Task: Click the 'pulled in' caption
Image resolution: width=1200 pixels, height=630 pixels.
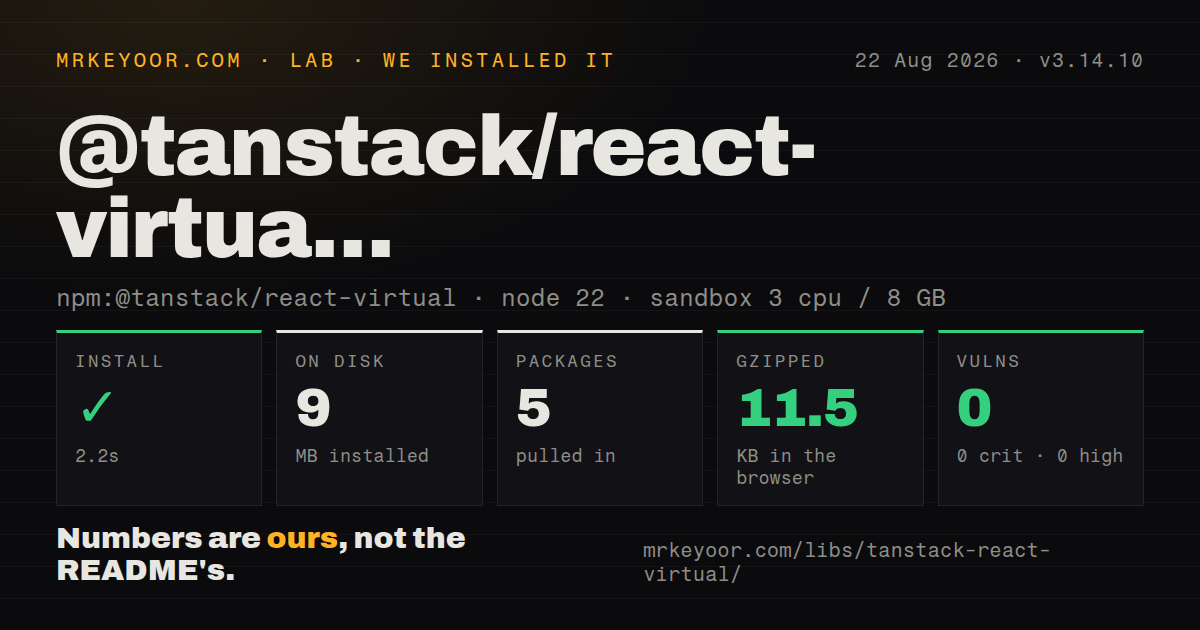Action: coord(566,456)
